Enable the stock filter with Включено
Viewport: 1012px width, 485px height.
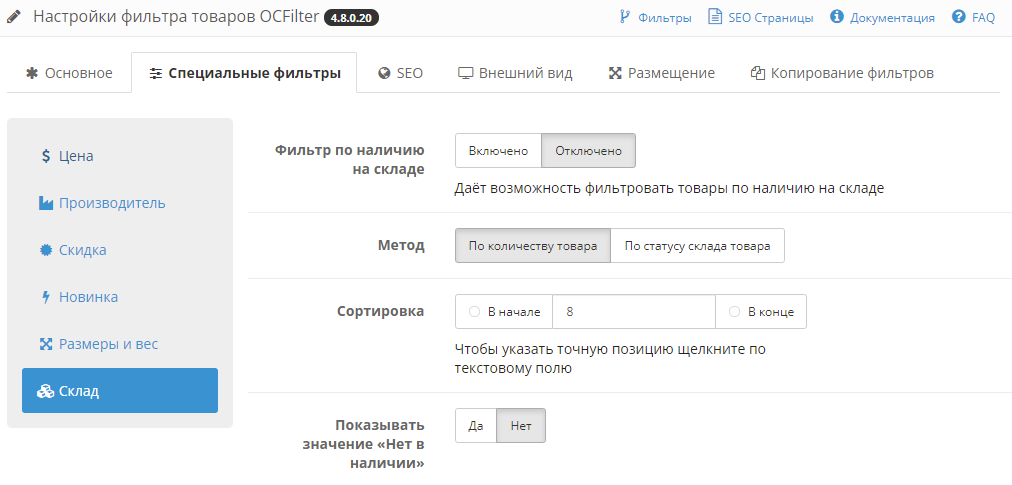(x=498, y=151)
